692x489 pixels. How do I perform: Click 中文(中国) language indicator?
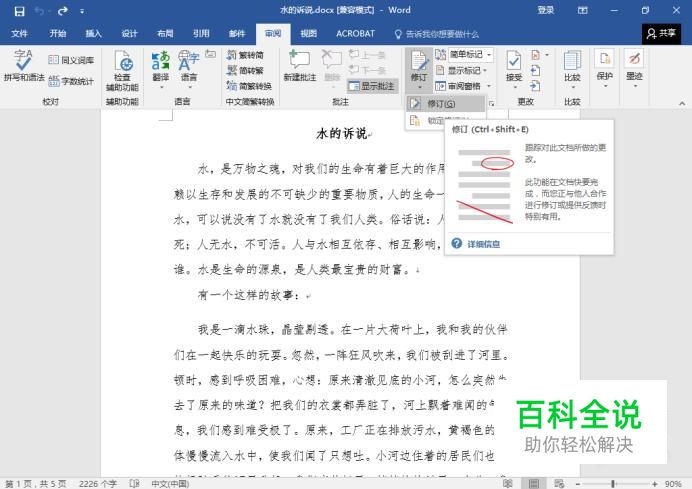pos(170,484)
